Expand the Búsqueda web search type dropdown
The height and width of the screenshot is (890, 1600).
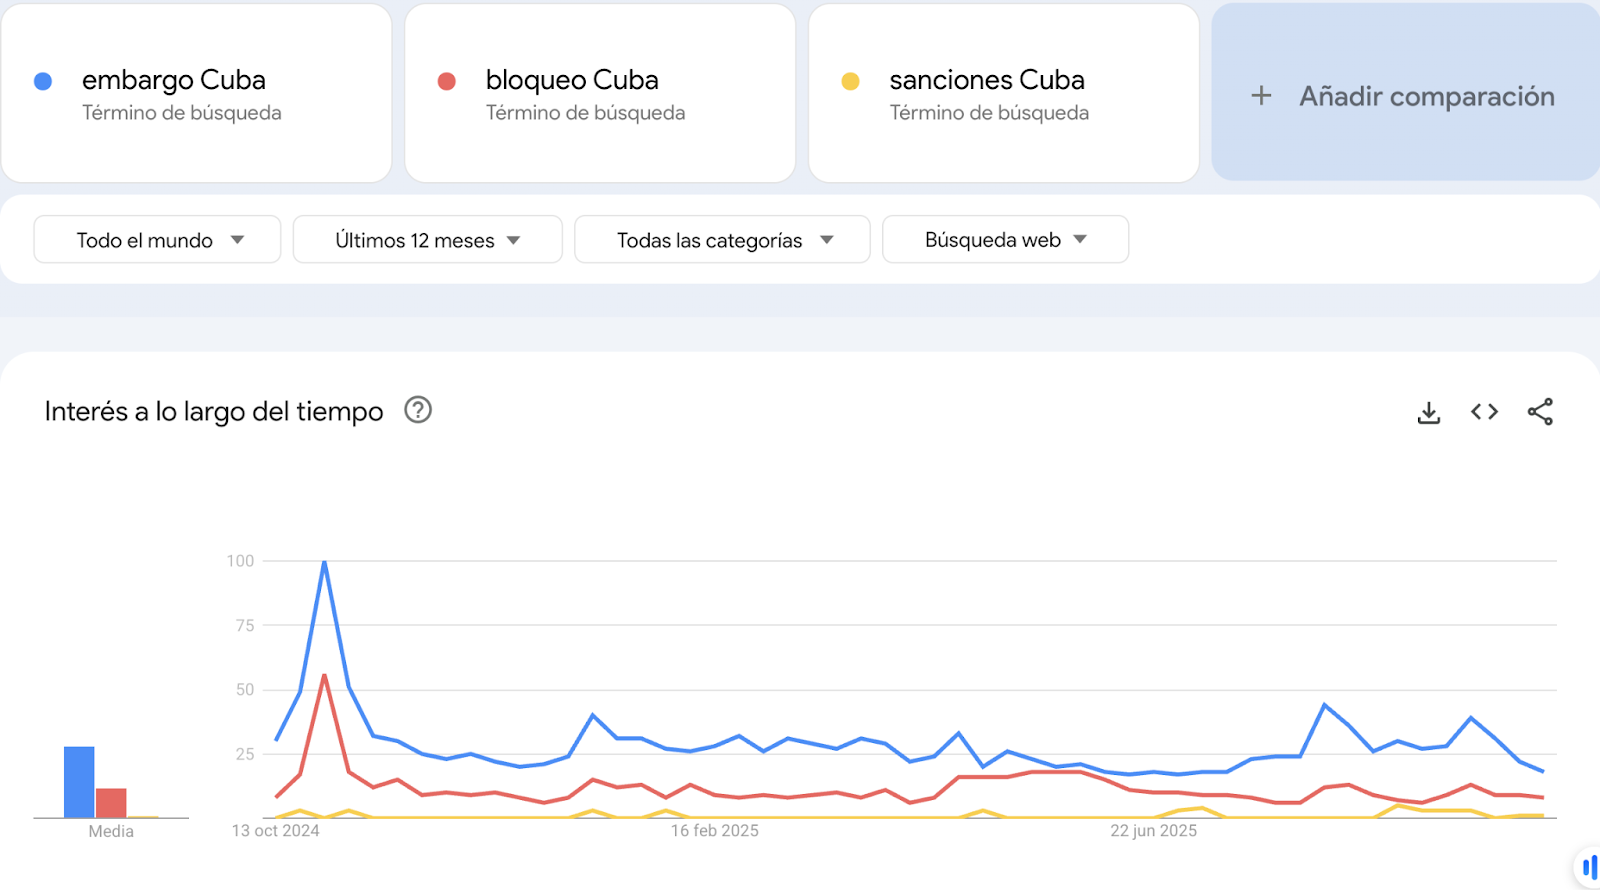click(1005, 240)
